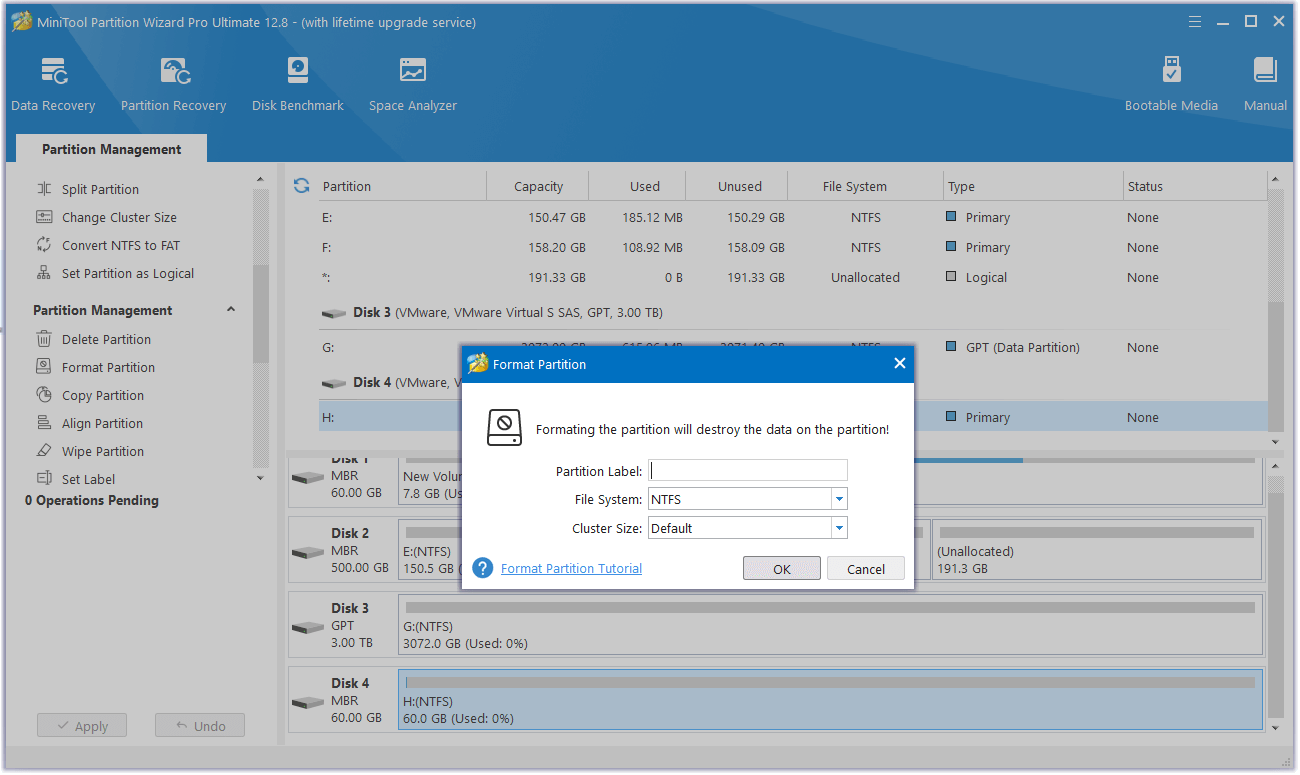Select the G:(NTFS) 3072.0 GB block in disk map

(x=830, y=625)
